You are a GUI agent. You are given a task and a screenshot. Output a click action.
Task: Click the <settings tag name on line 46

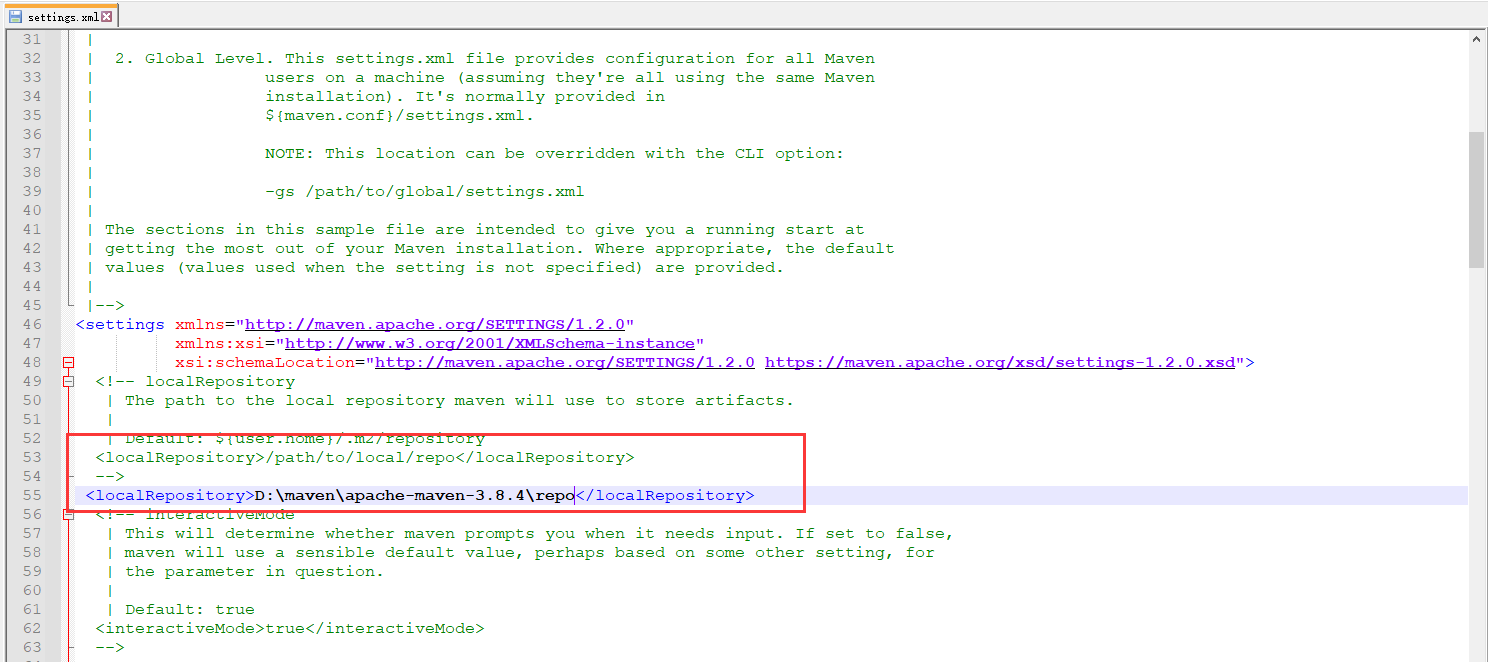coord(120,324)
